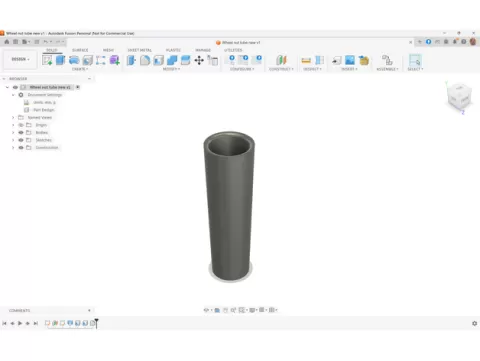Switch to the Utilities tab

pos(233,50)
